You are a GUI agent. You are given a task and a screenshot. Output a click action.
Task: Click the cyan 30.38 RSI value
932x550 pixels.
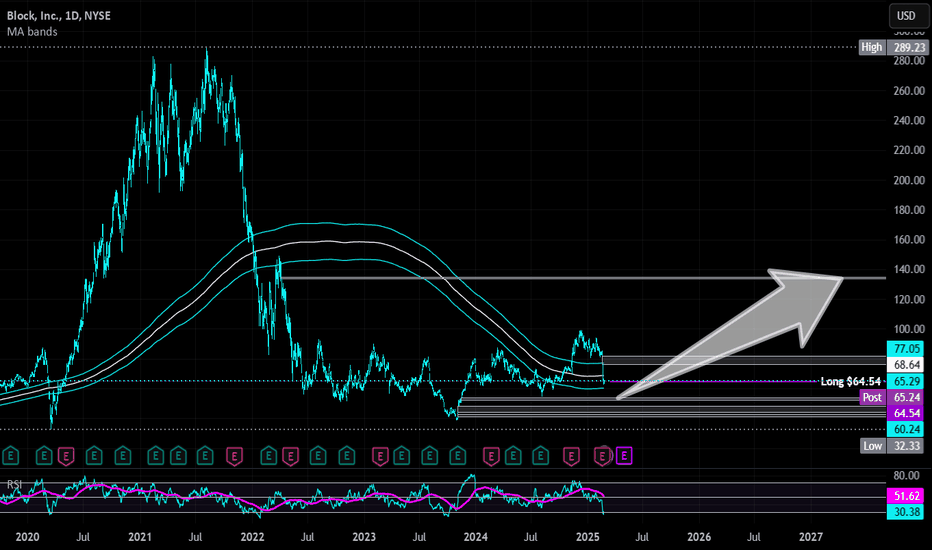(x=905, y=511)
